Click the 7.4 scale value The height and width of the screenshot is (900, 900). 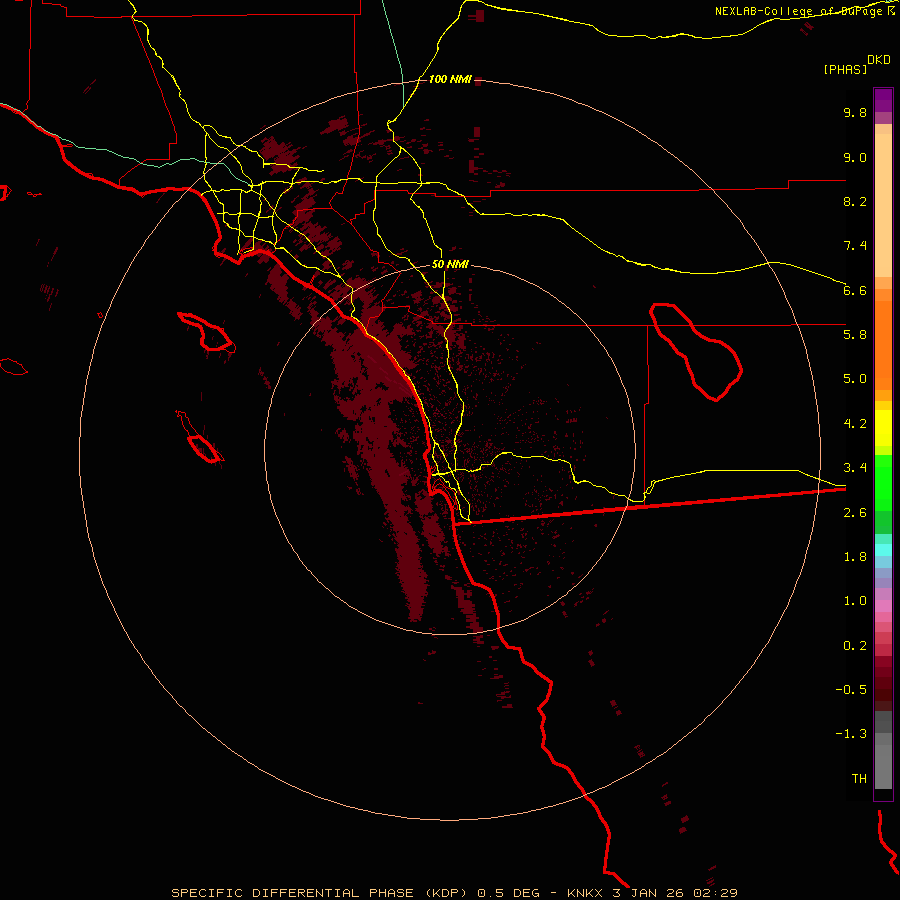point(855,246)
